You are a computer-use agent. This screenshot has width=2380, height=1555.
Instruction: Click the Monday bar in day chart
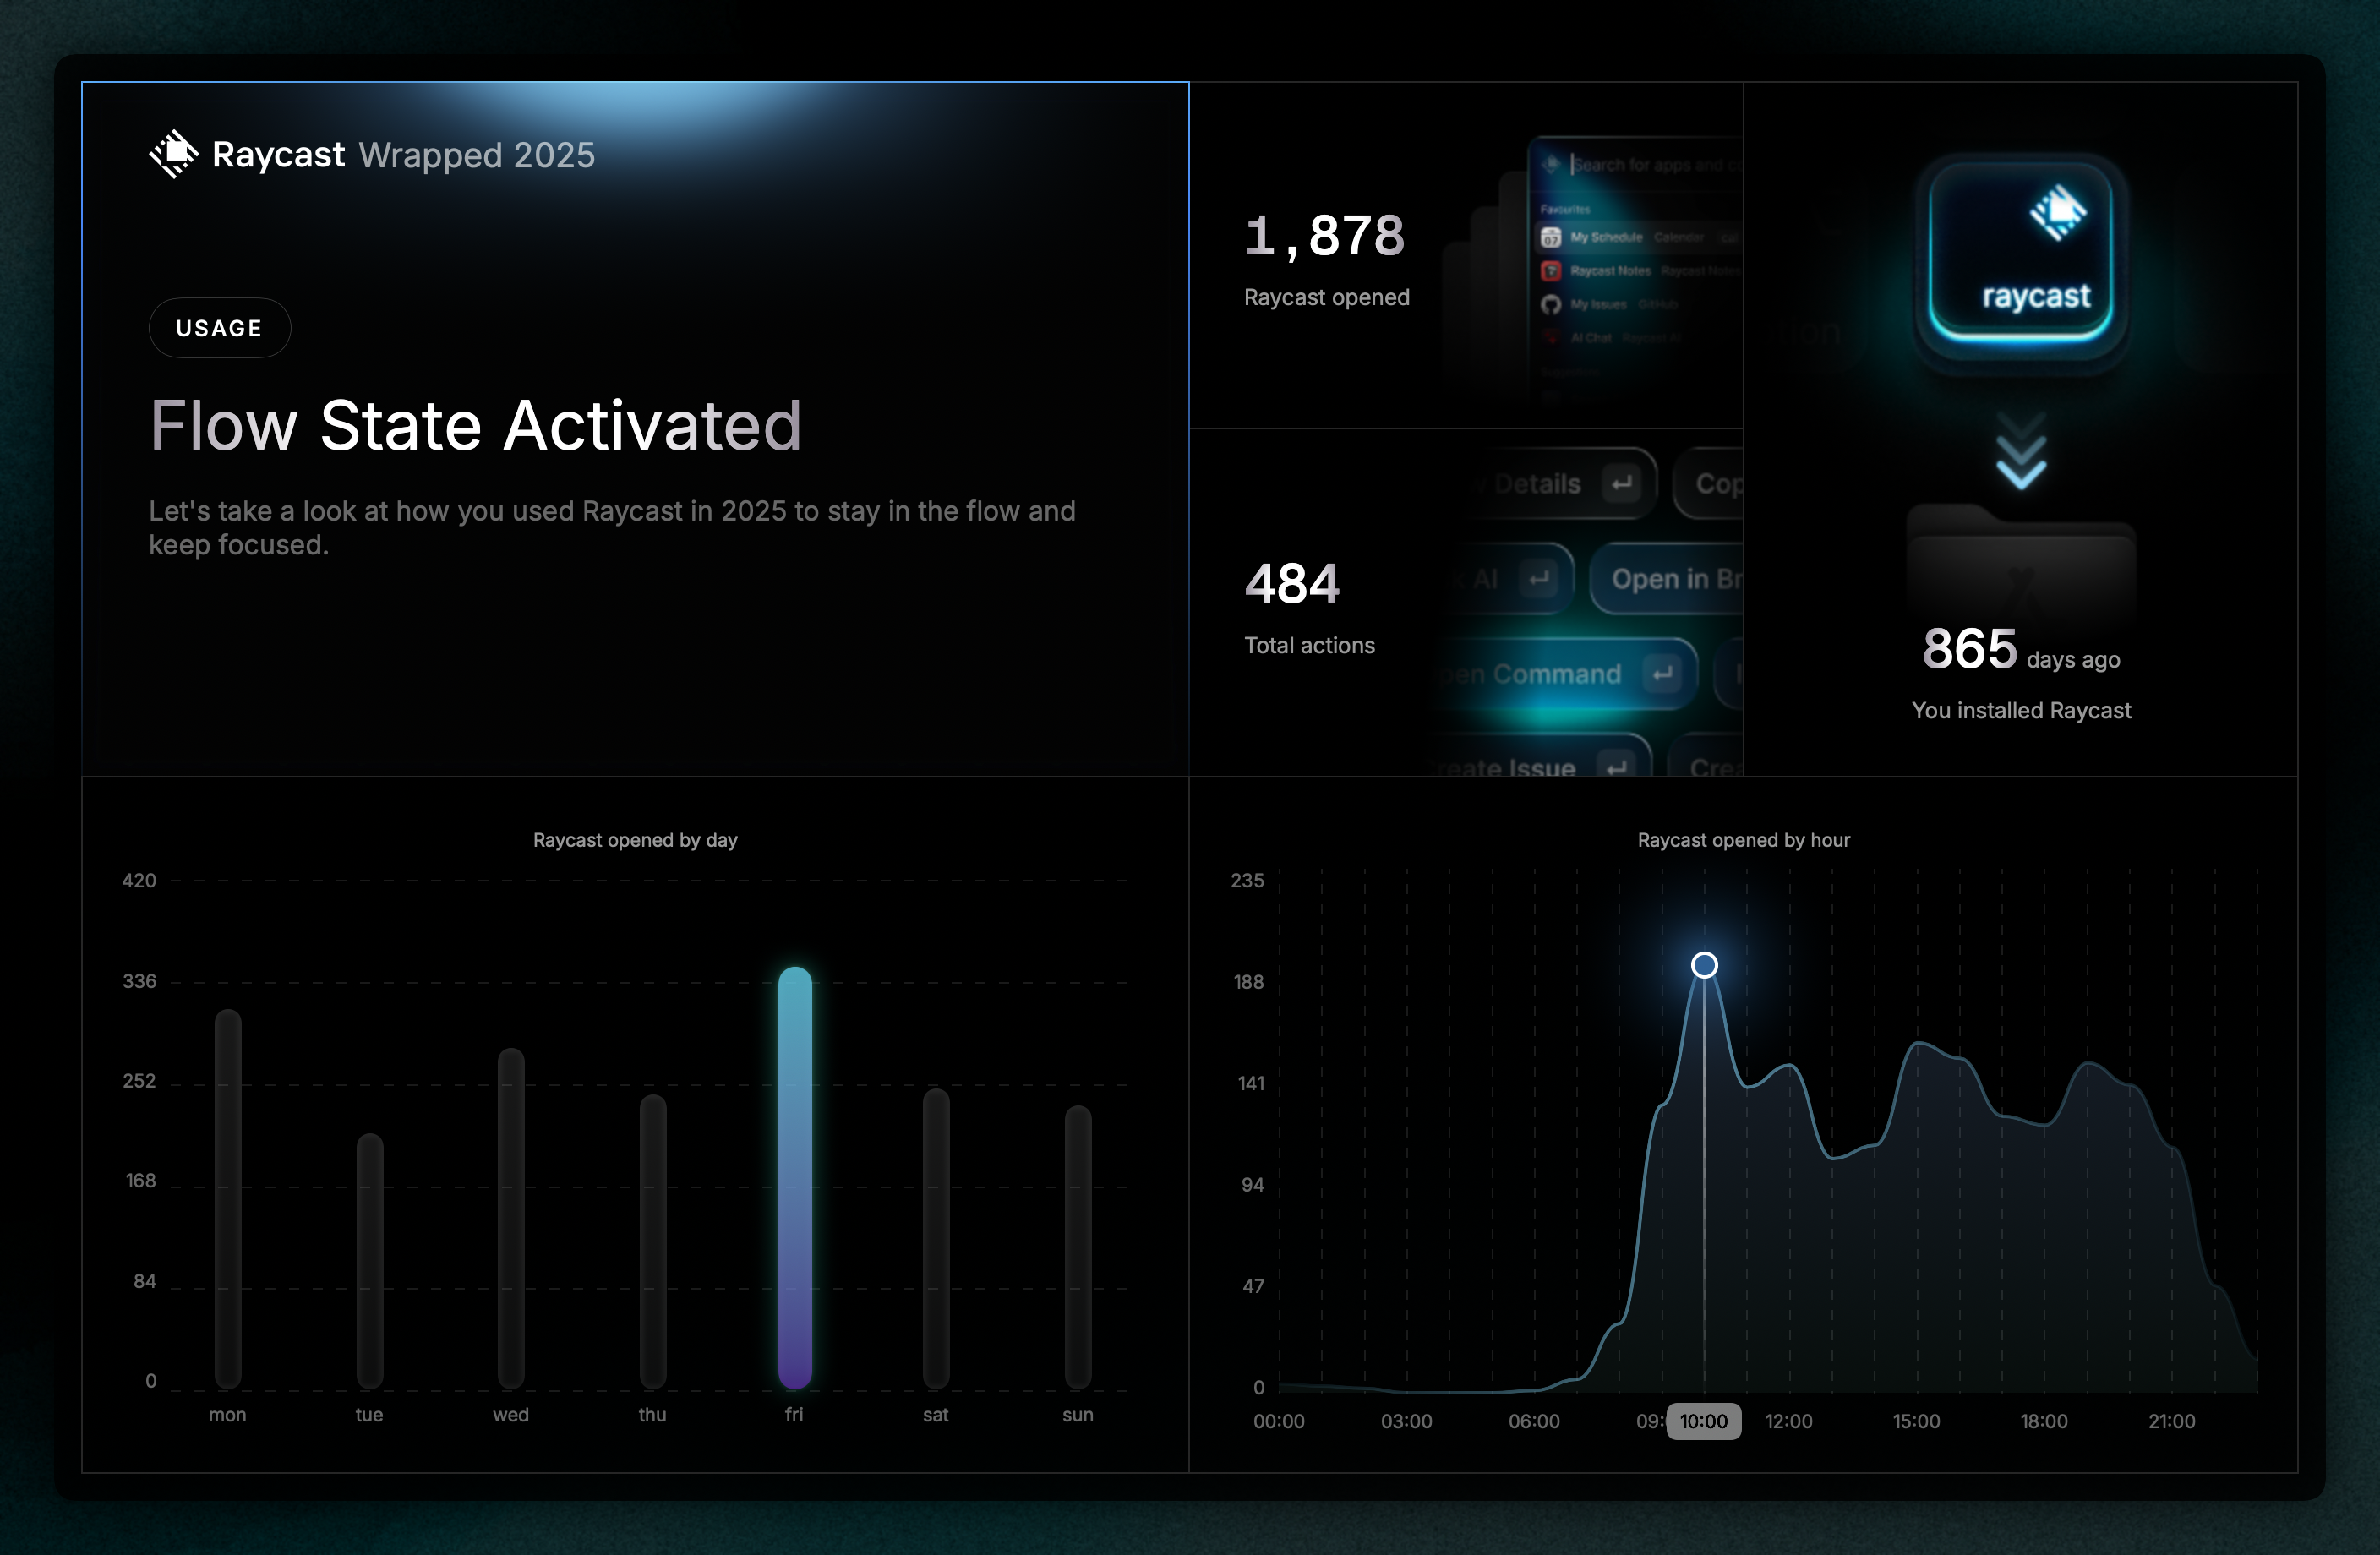coord(228,1198)
